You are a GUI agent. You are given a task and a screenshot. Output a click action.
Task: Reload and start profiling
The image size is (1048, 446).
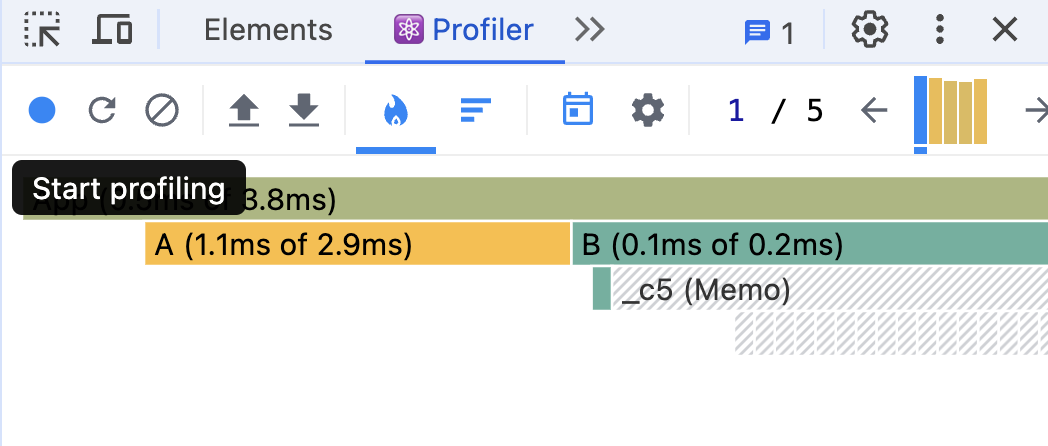tap(102, 110)
